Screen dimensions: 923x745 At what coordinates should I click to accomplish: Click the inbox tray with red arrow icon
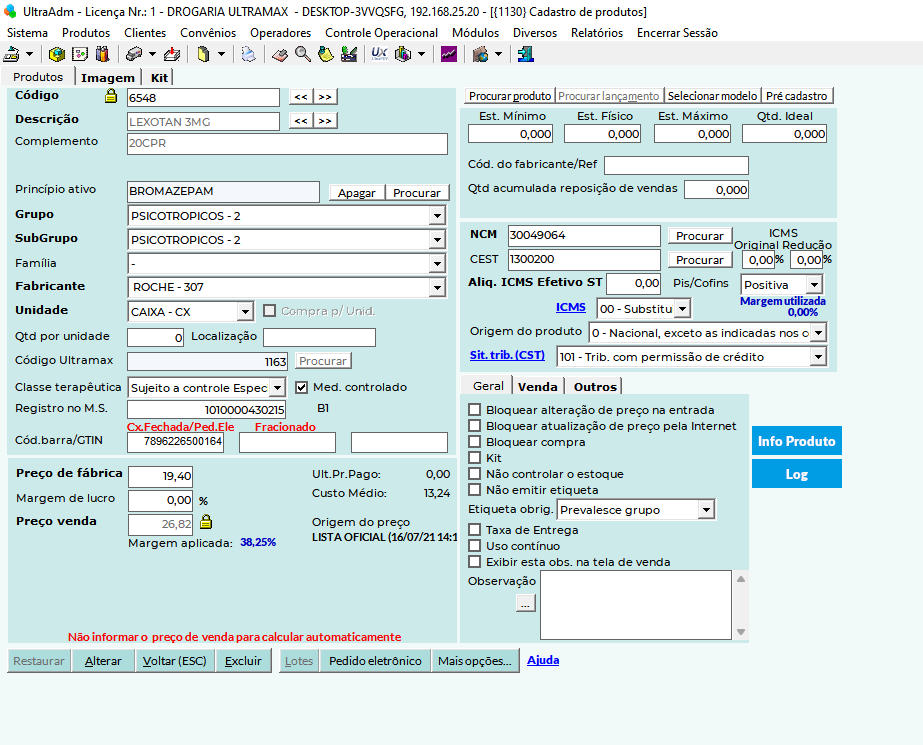172,55
